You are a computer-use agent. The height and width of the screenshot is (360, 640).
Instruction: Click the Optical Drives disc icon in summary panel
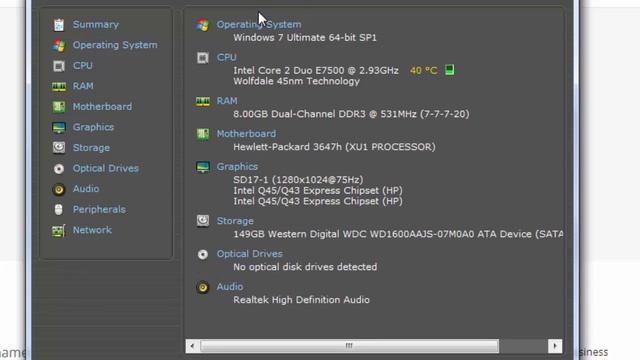[203, 254]
